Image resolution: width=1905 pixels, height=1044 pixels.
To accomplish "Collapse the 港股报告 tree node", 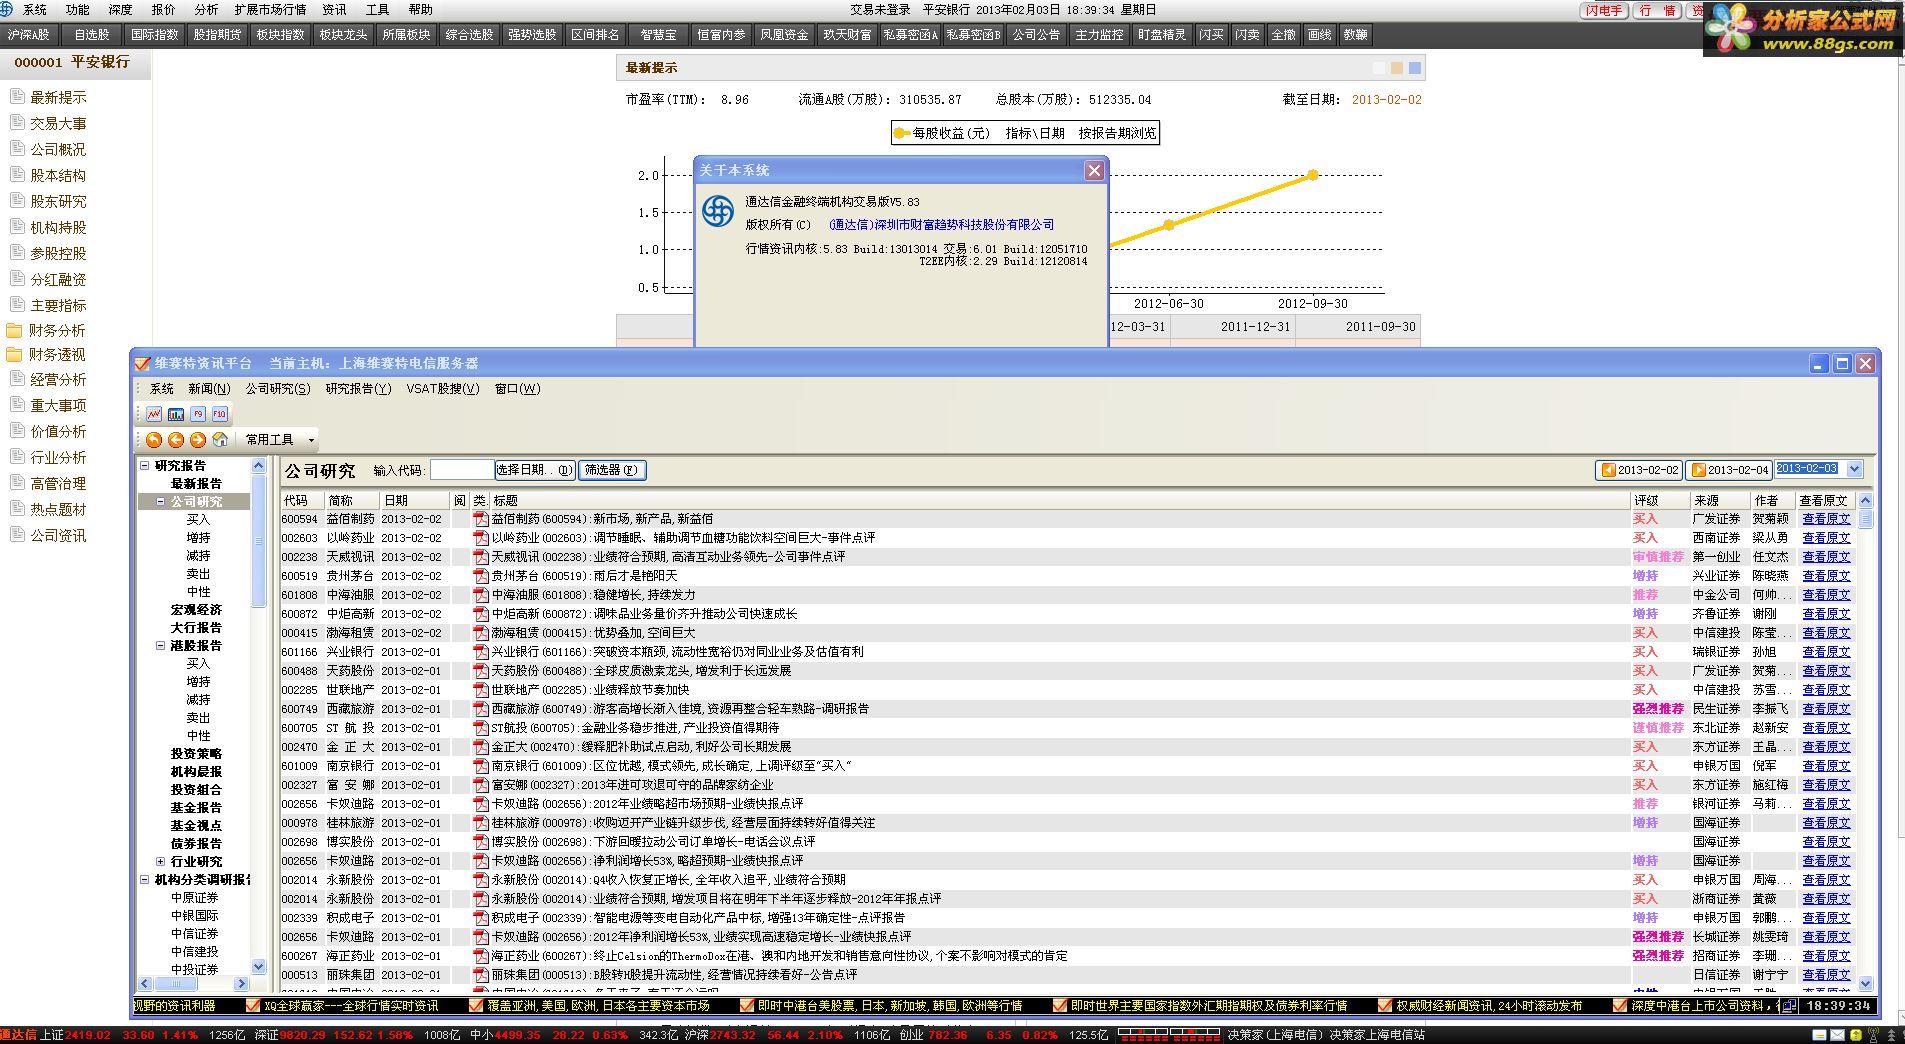I will pos(160,646).
